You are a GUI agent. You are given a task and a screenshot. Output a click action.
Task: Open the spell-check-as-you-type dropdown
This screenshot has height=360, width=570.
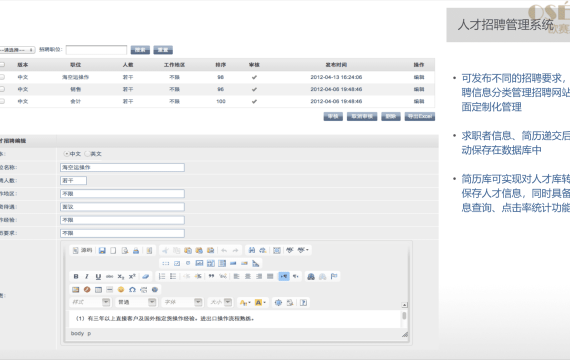[x=303, y=250]
